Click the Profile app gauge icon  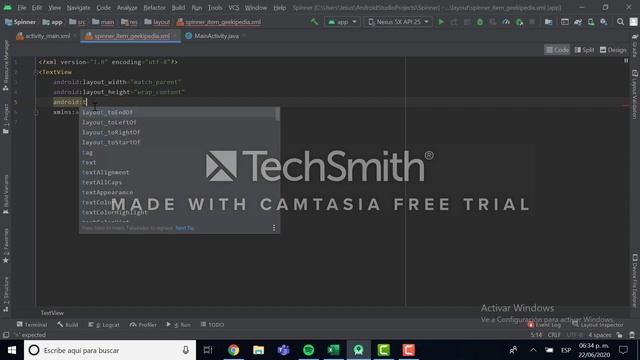[x=506, y=22]
